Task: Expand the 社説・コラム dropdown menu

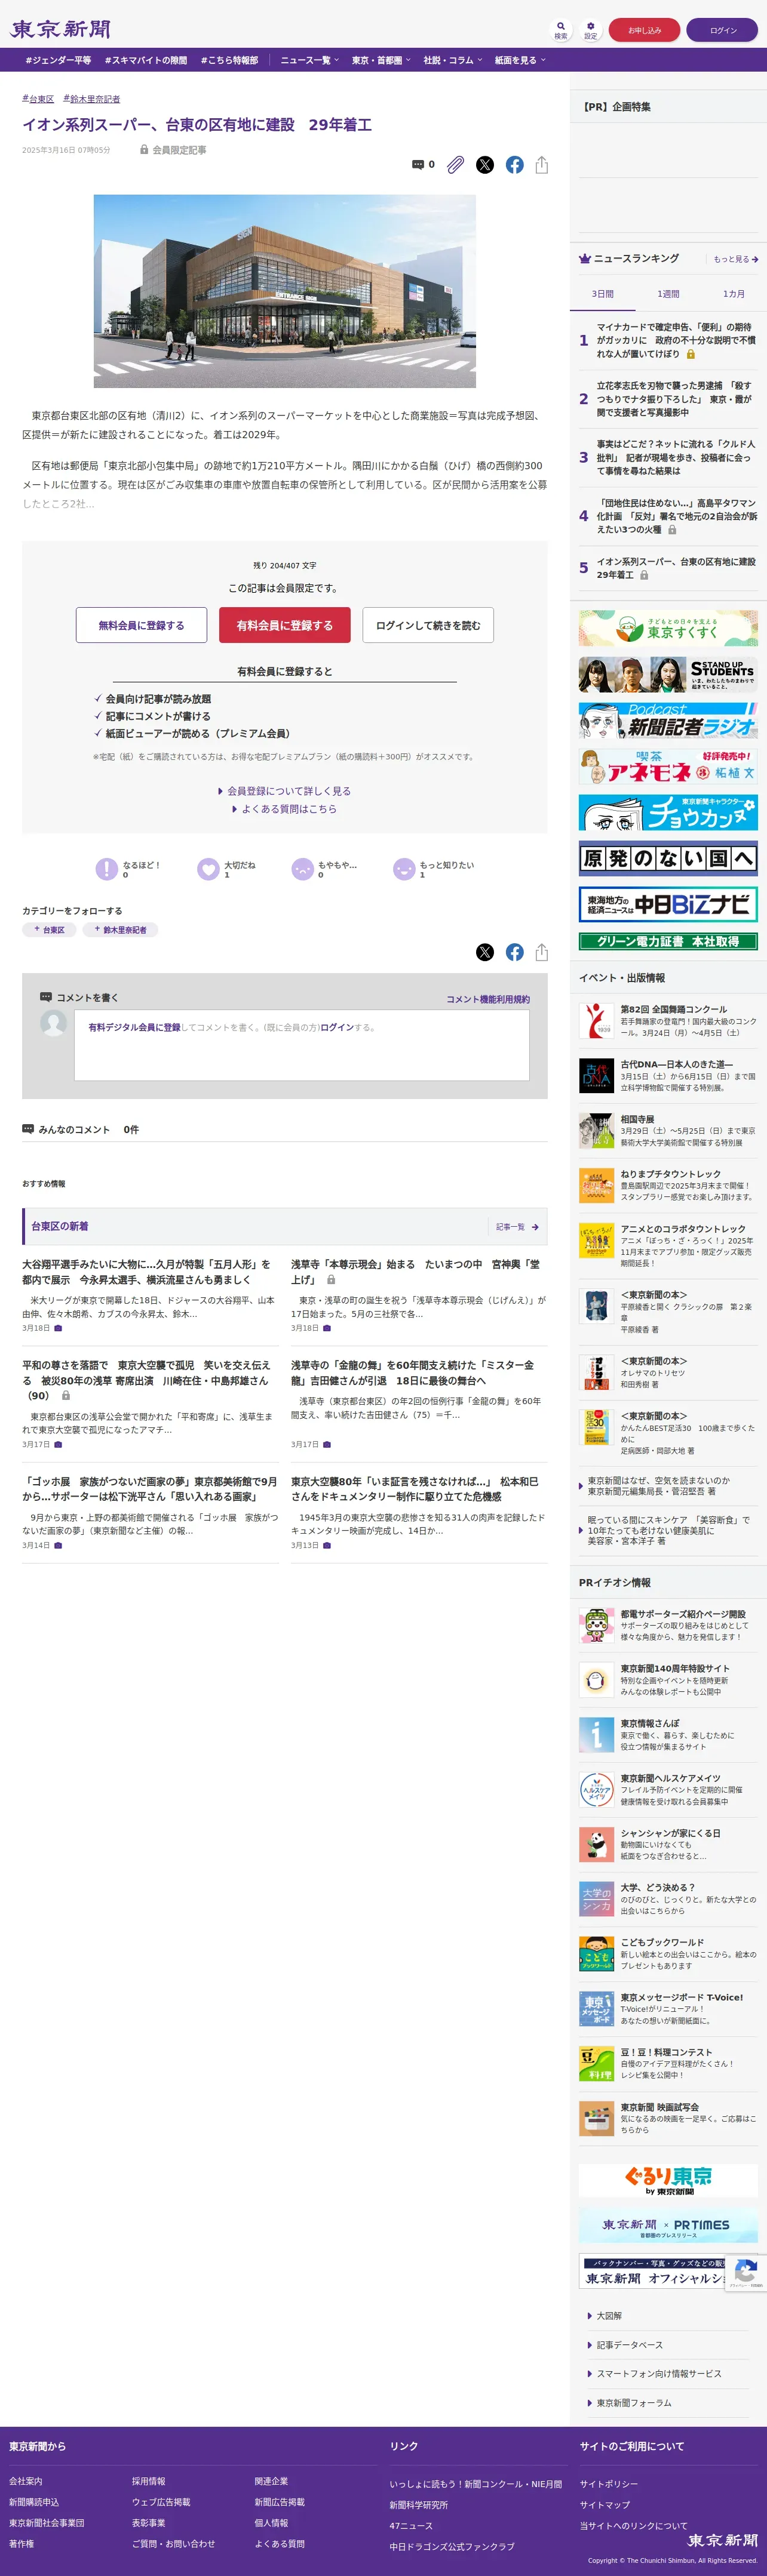Action: click(x=453, y=60)
